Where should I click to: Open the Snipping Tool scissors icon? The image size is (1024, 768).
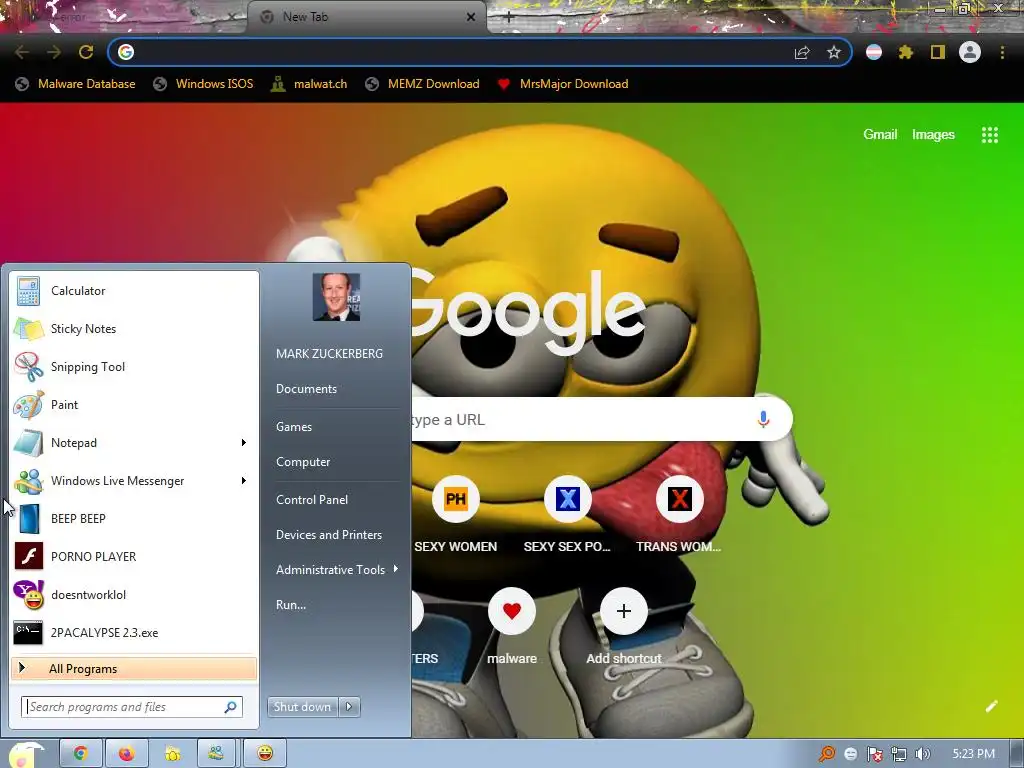[28, 366]
